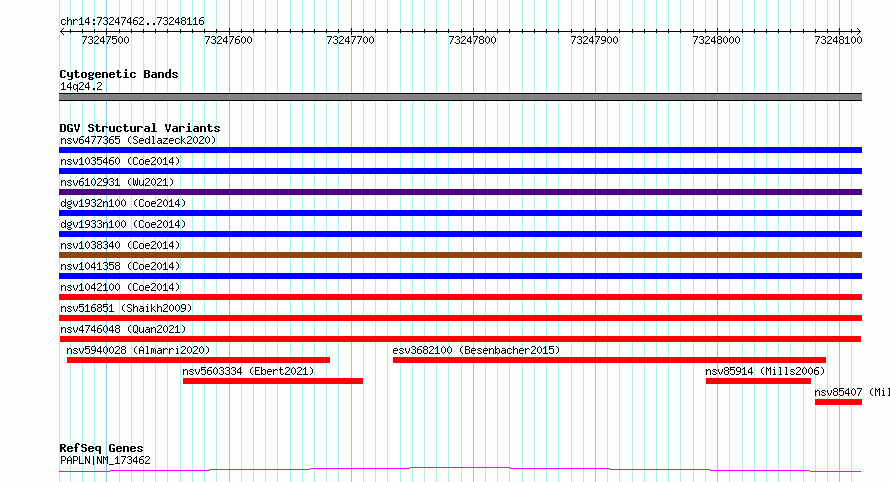Select the brown nsv1038340 variant bar
Image resolution: width=890 pixels, height=482 pixels.
(x=460, y=255)
